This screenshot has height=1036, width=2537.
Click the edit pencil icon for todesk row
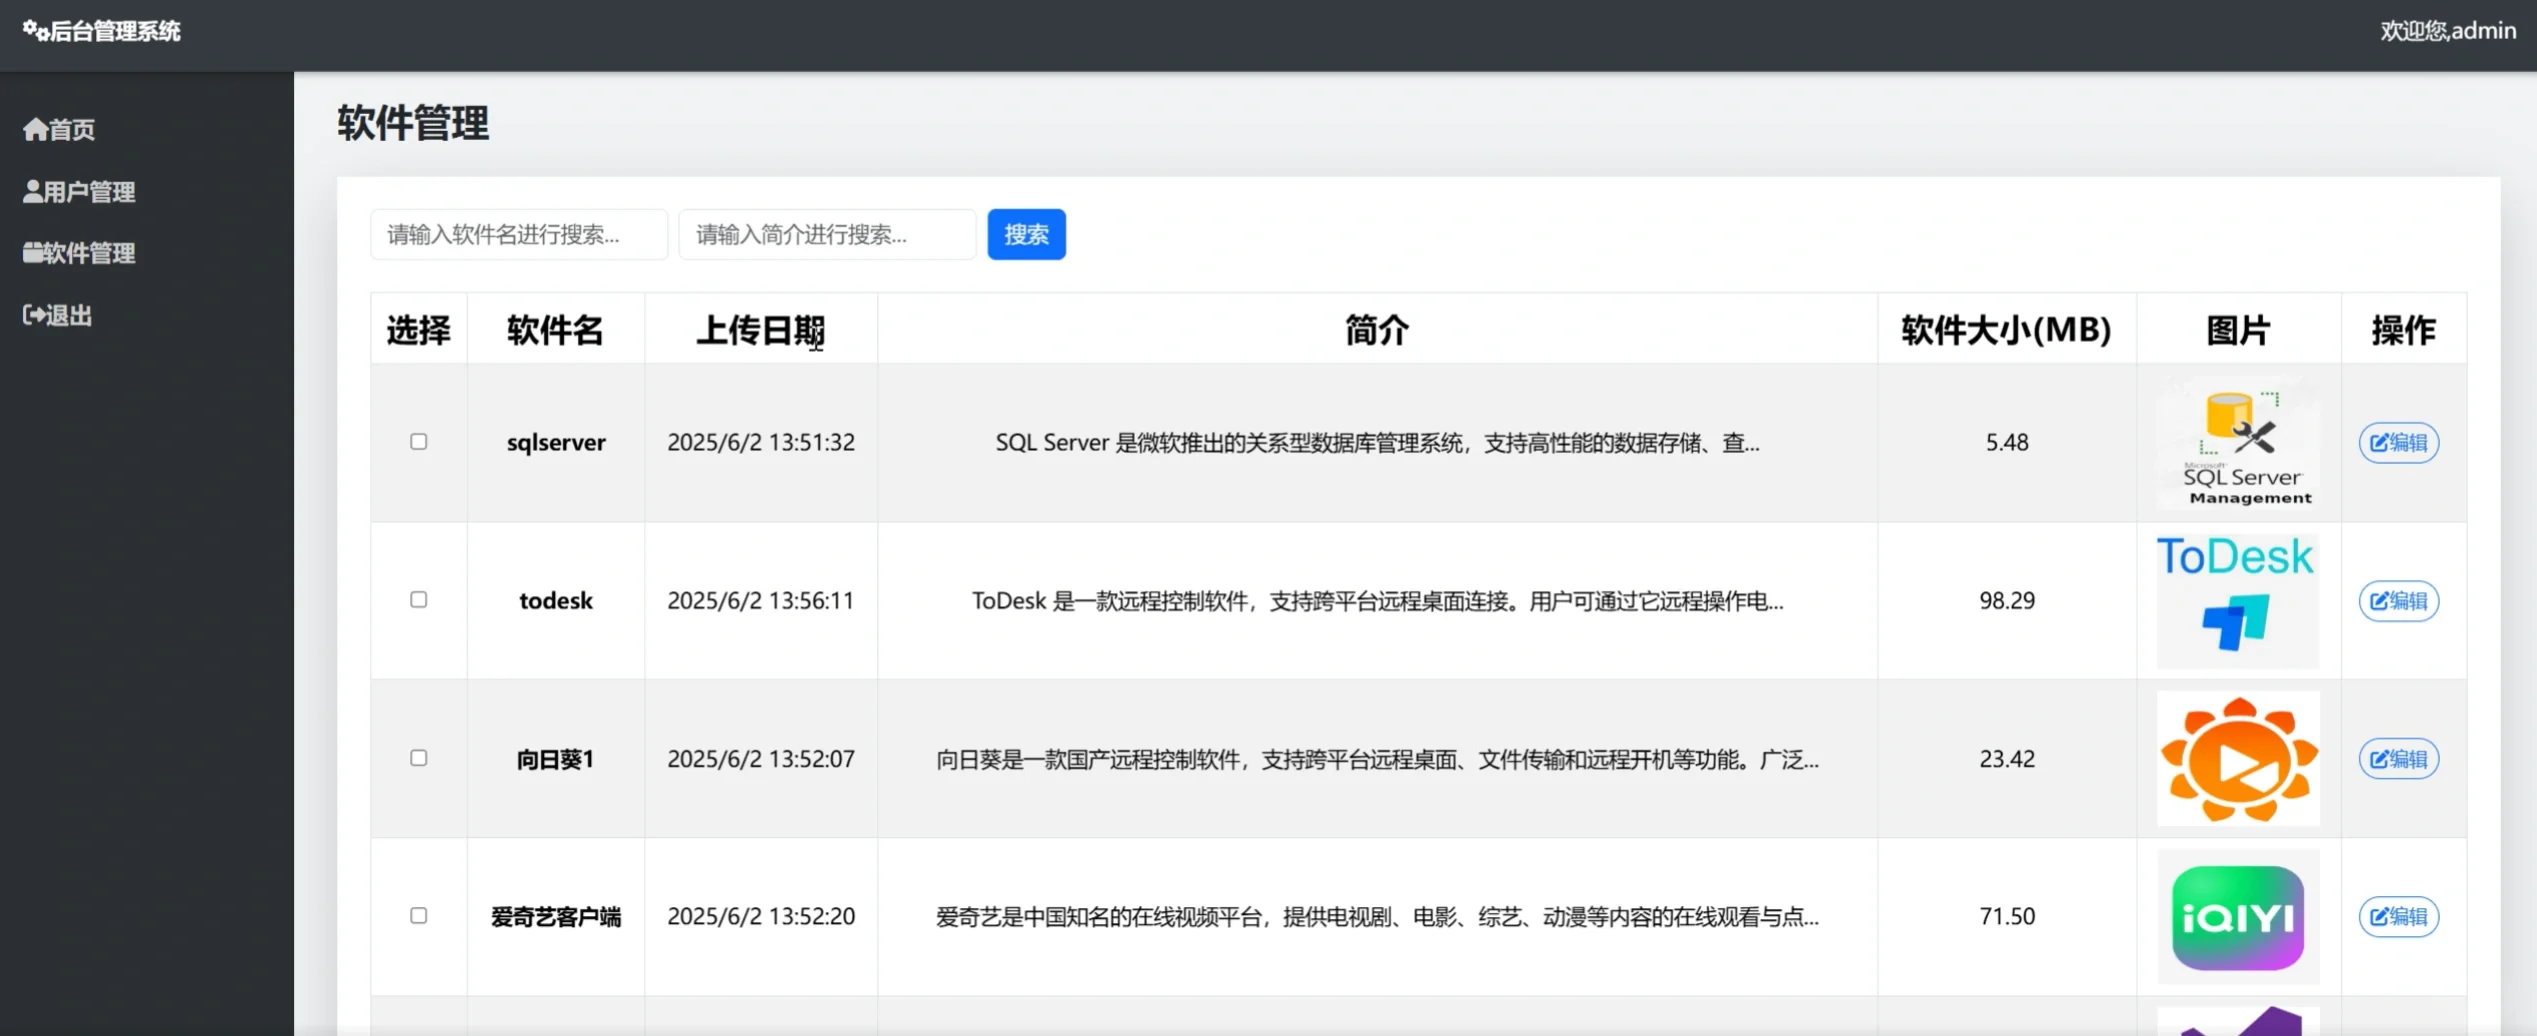click(x=2381, y=600)
